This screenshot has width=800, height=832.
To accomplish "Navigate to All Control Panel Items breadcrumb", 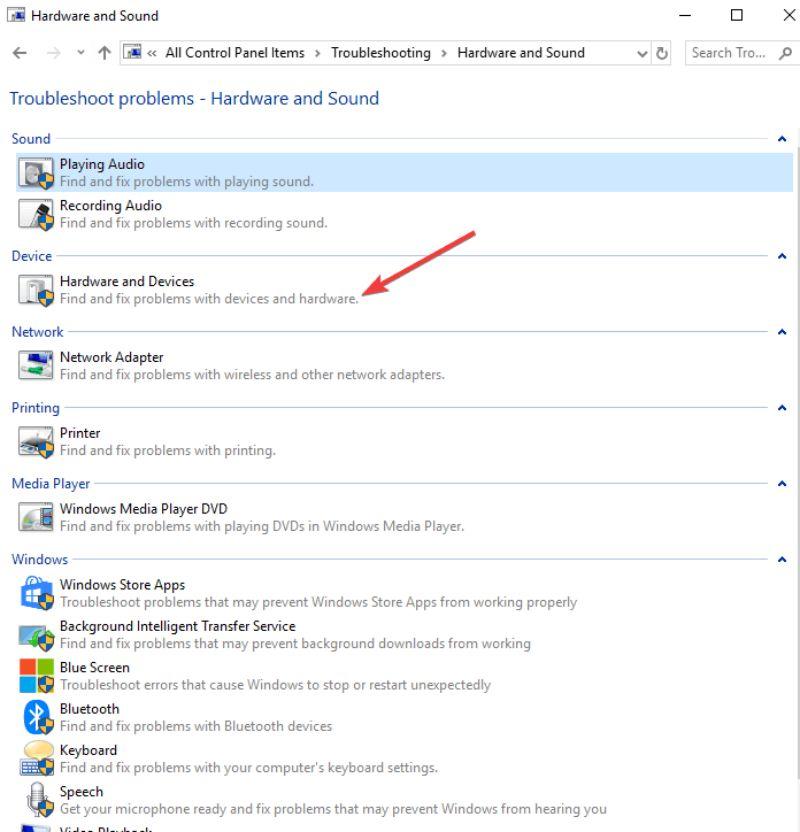I will coord(235,53).
